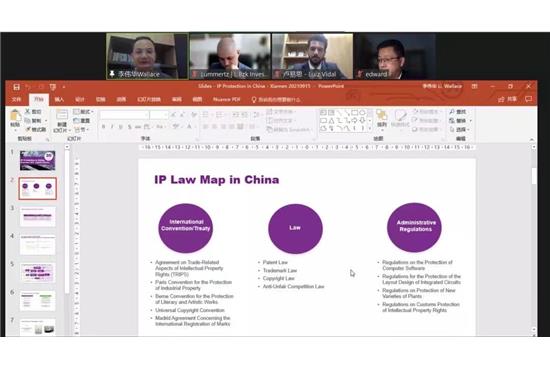Open the Replace dropdown arrow
Screen dimensions: 550x368
[x=470, y=121]
